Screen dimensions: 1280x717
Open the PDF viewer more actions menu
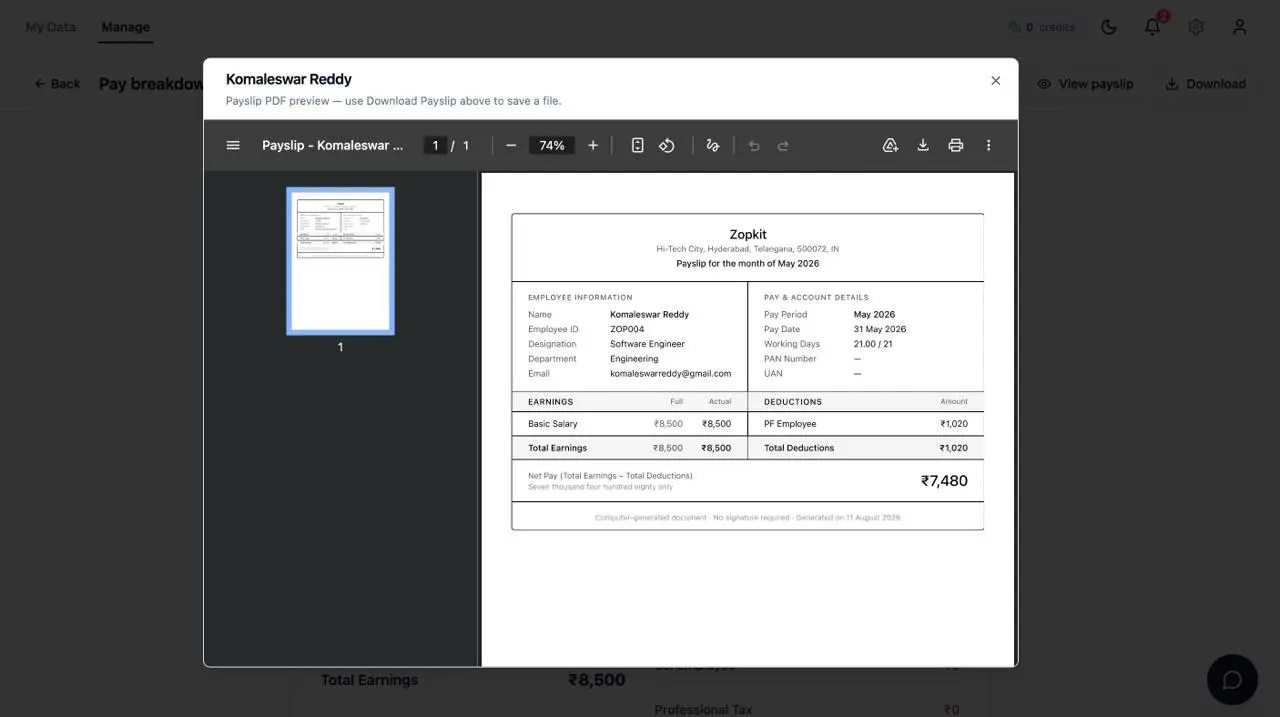tap(989, 145)
